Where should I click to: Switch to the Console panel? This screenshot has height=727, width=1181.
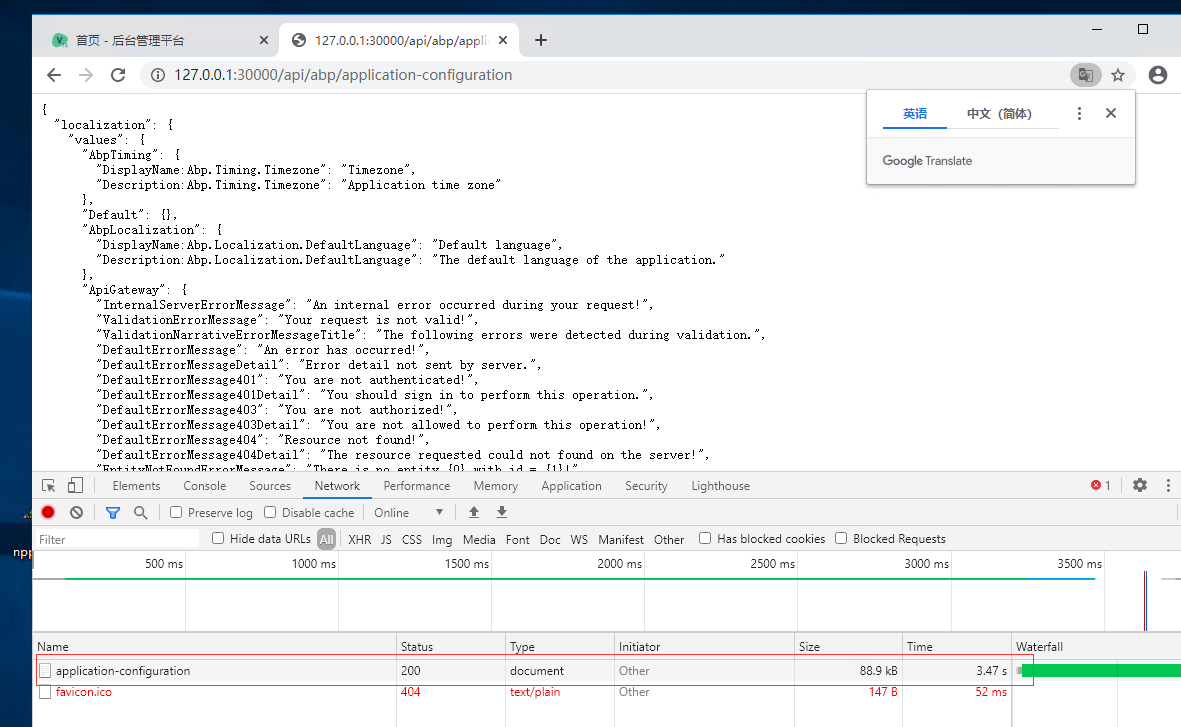click(204, 485)
